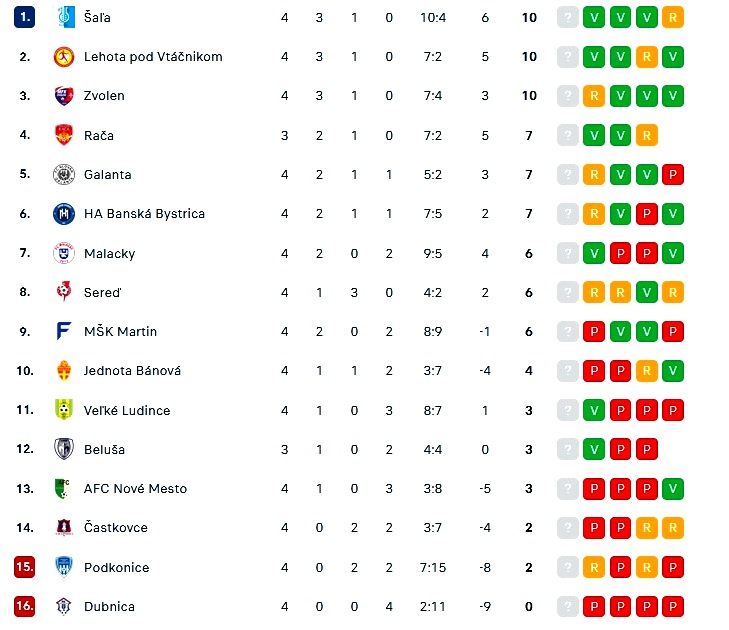The image size is (729, 630).
Task: Click the grey upcoming match badge for Šaľa
Action: point(568,17)
